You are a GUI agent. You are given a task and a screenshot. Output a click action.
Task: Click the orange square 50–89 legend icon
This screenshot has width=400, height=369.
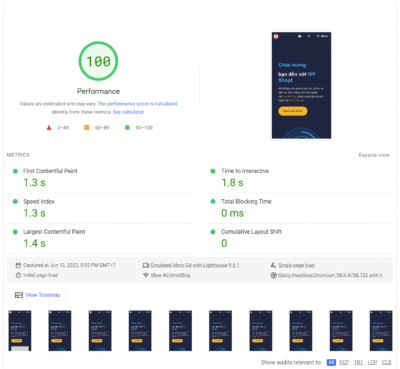(x=86, y=127)
